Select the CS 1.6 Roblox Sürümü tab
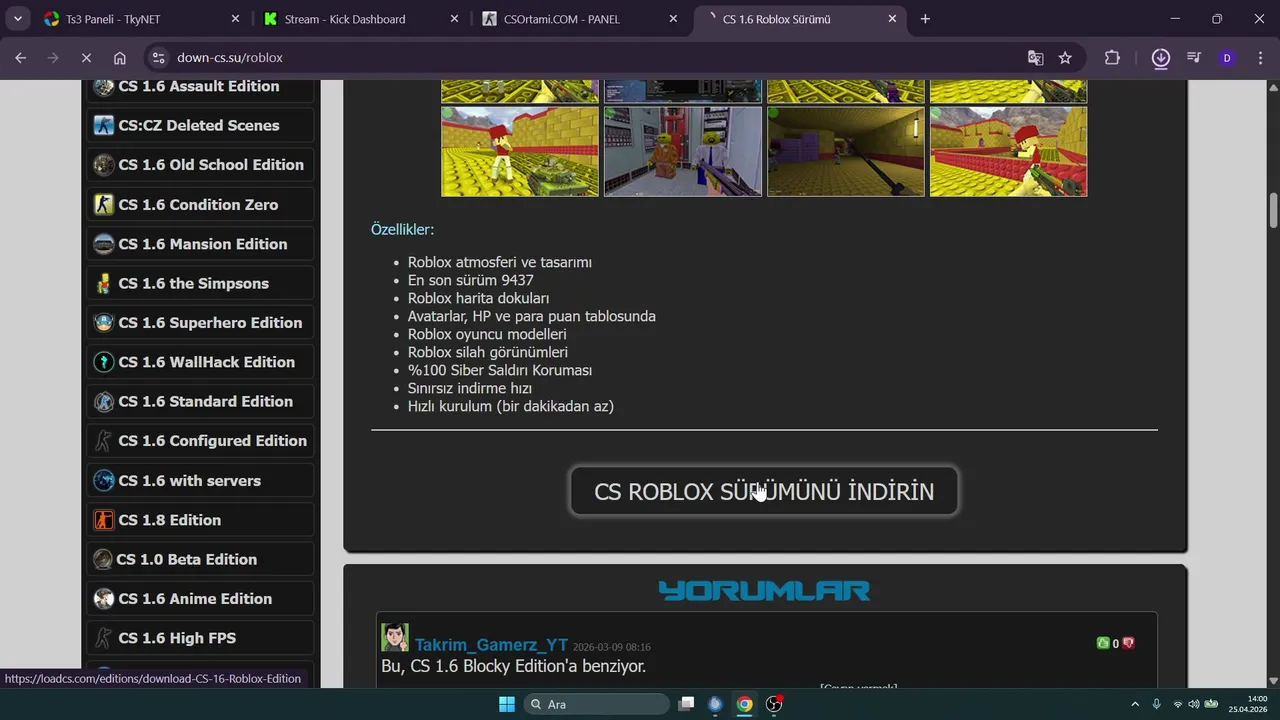This screenshot has height=720, width=1280. pyautogui.click(x=800, y=19)
